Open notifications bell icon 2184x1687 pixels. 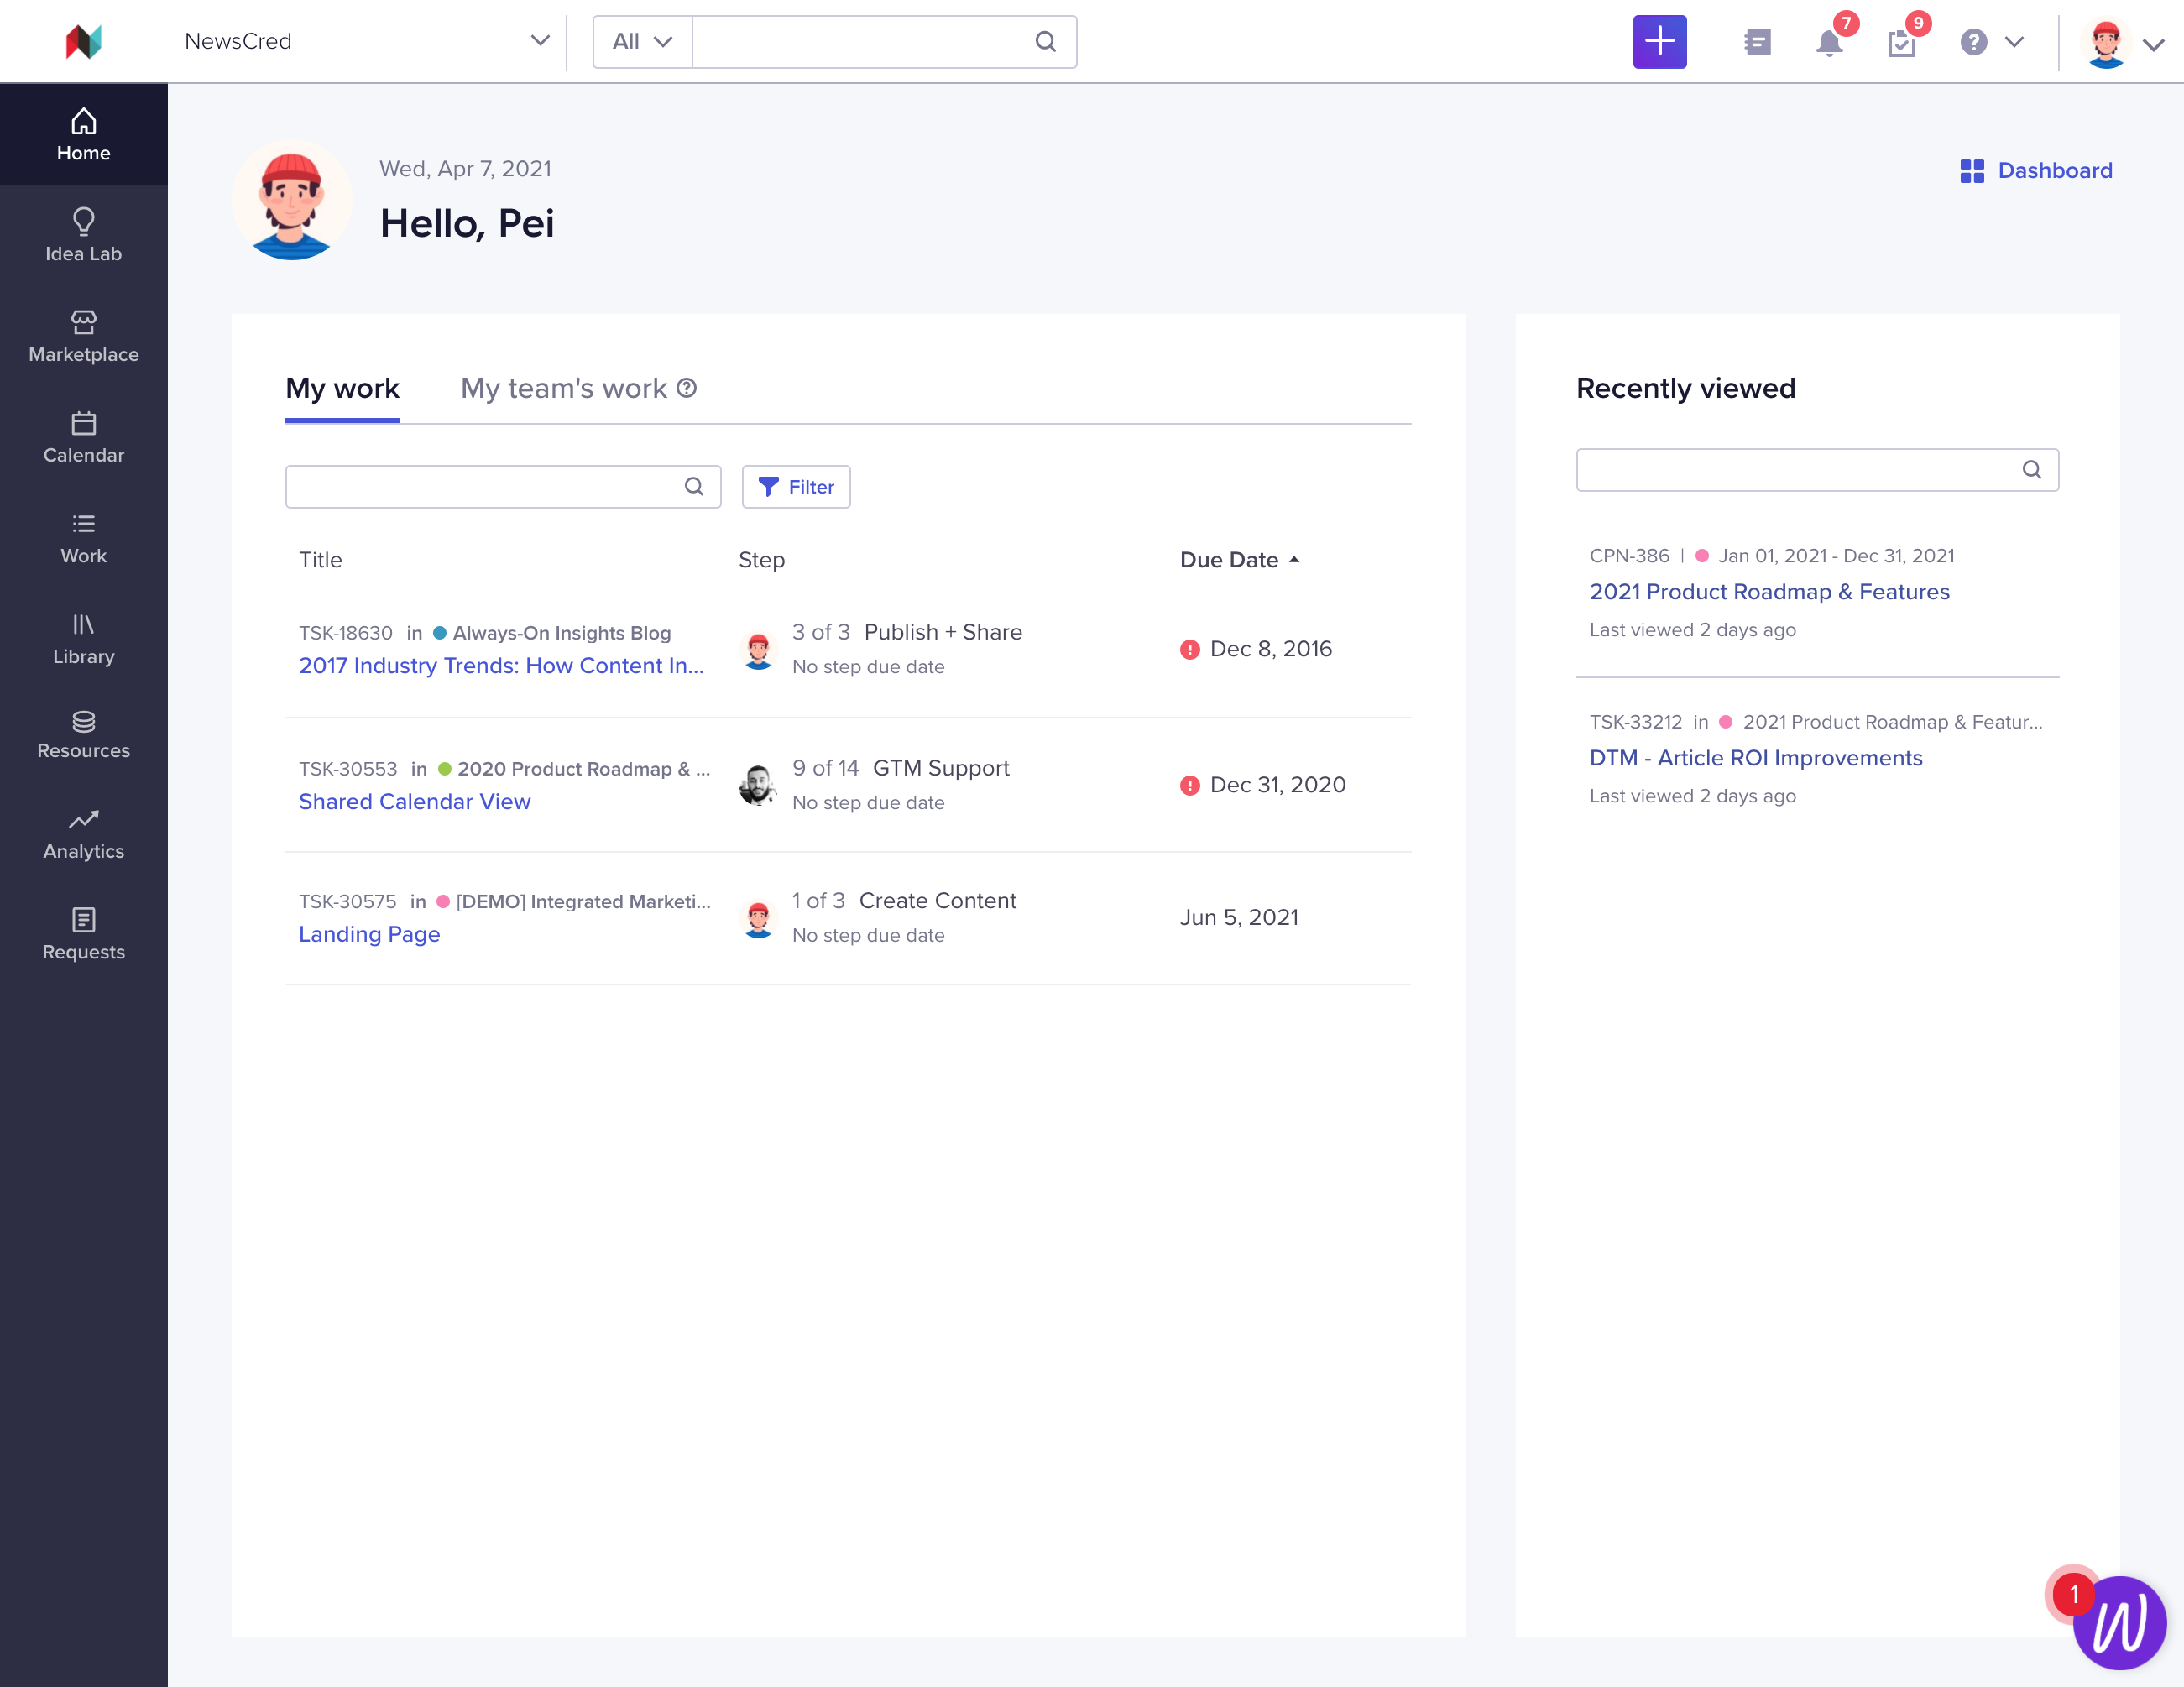[1829, 42]
